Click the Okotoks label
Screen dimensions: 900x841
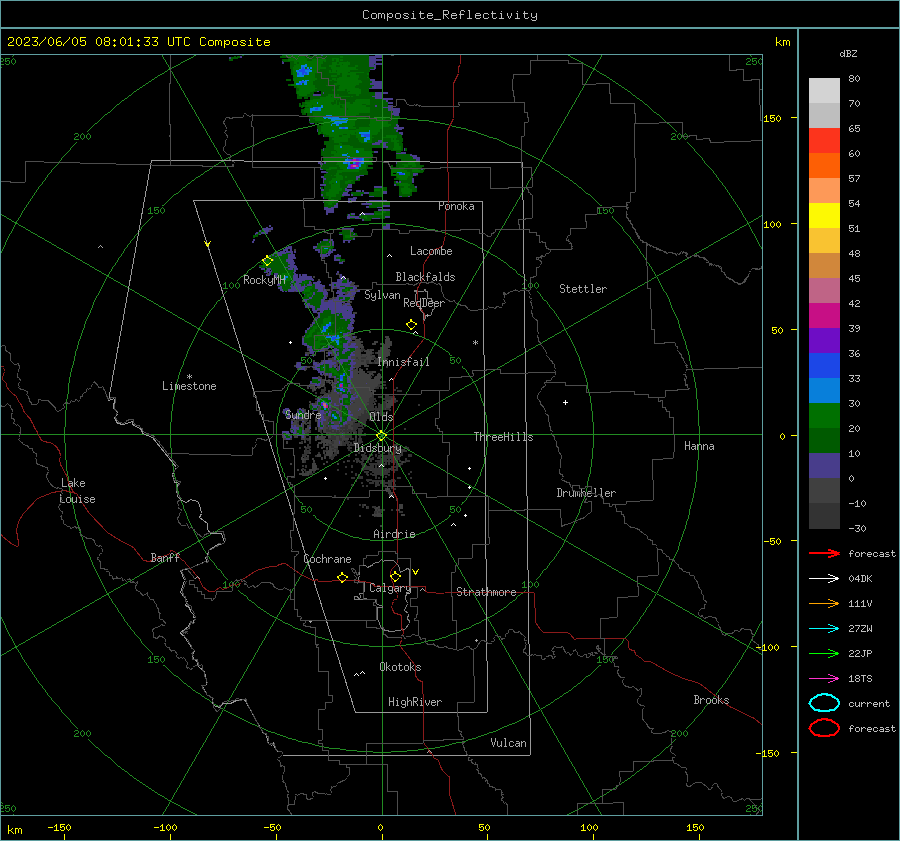click(400, 667)
